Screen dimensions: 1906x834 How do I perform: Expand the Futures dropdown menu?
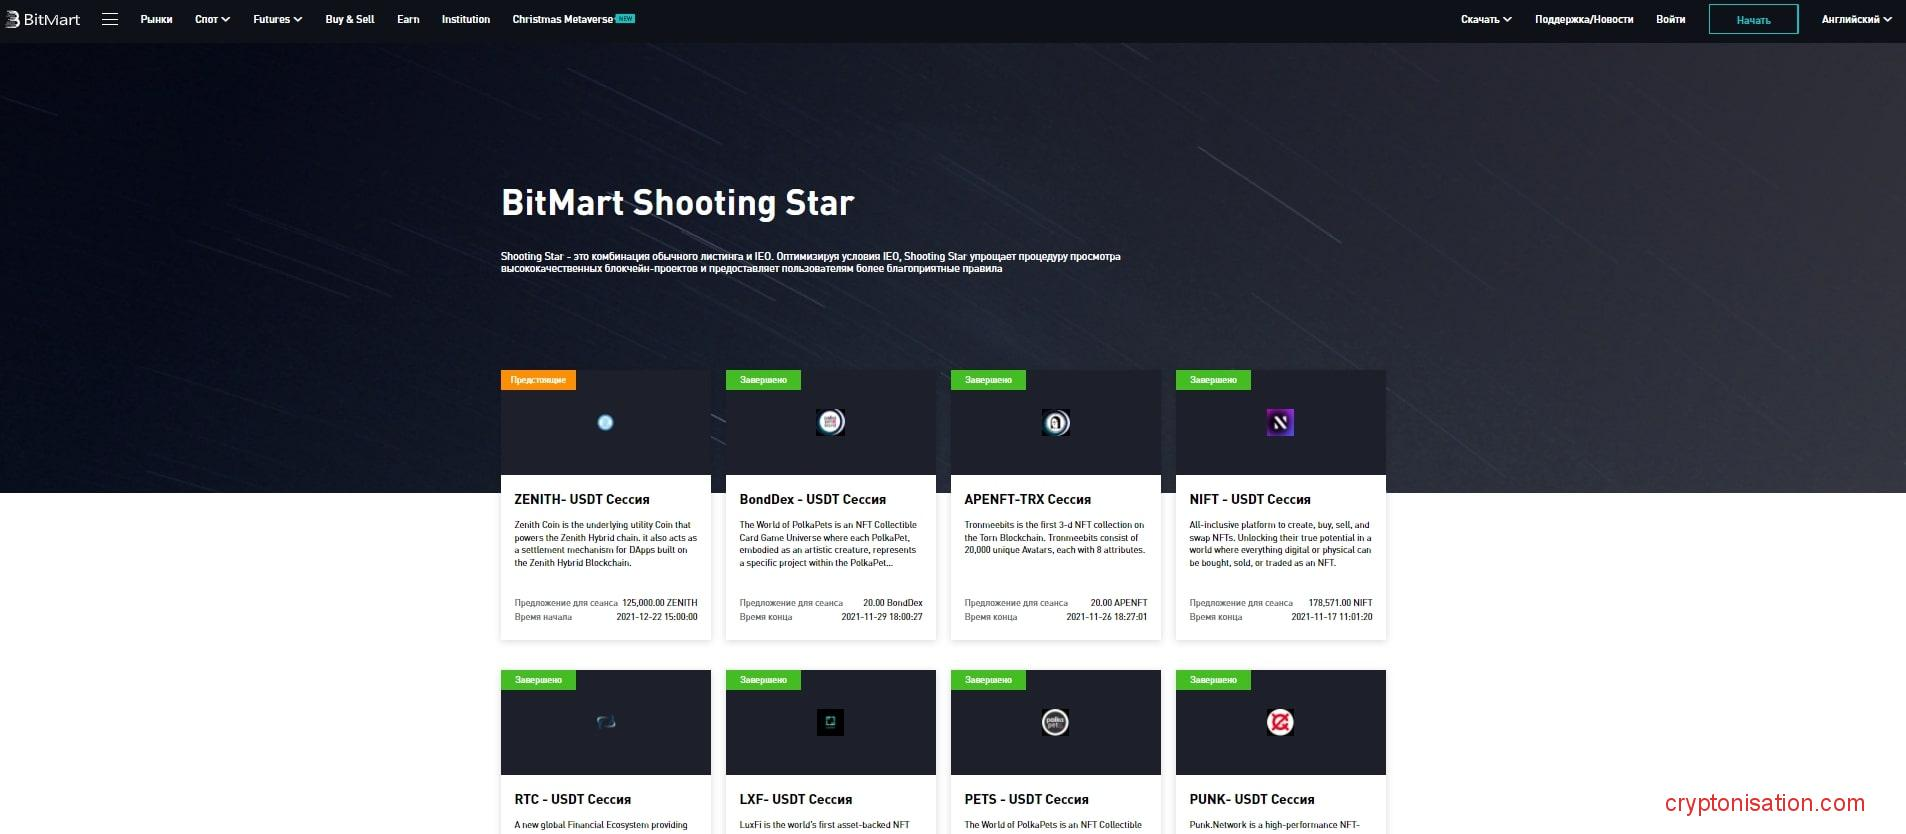[x=277, y=19]
